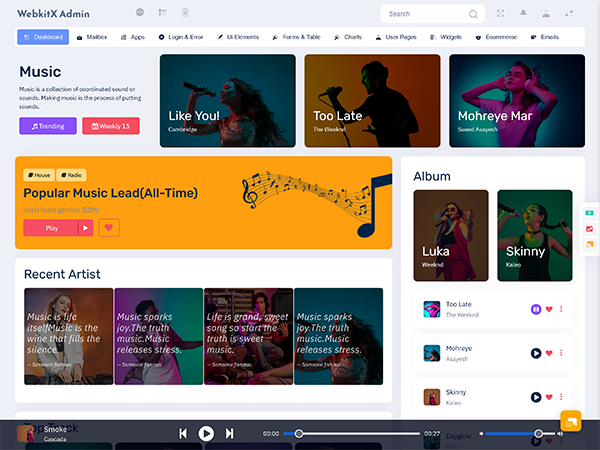Open more options for Too Late track
The image size is (600, 450).
pyautogui.click(x=561, y=309)
